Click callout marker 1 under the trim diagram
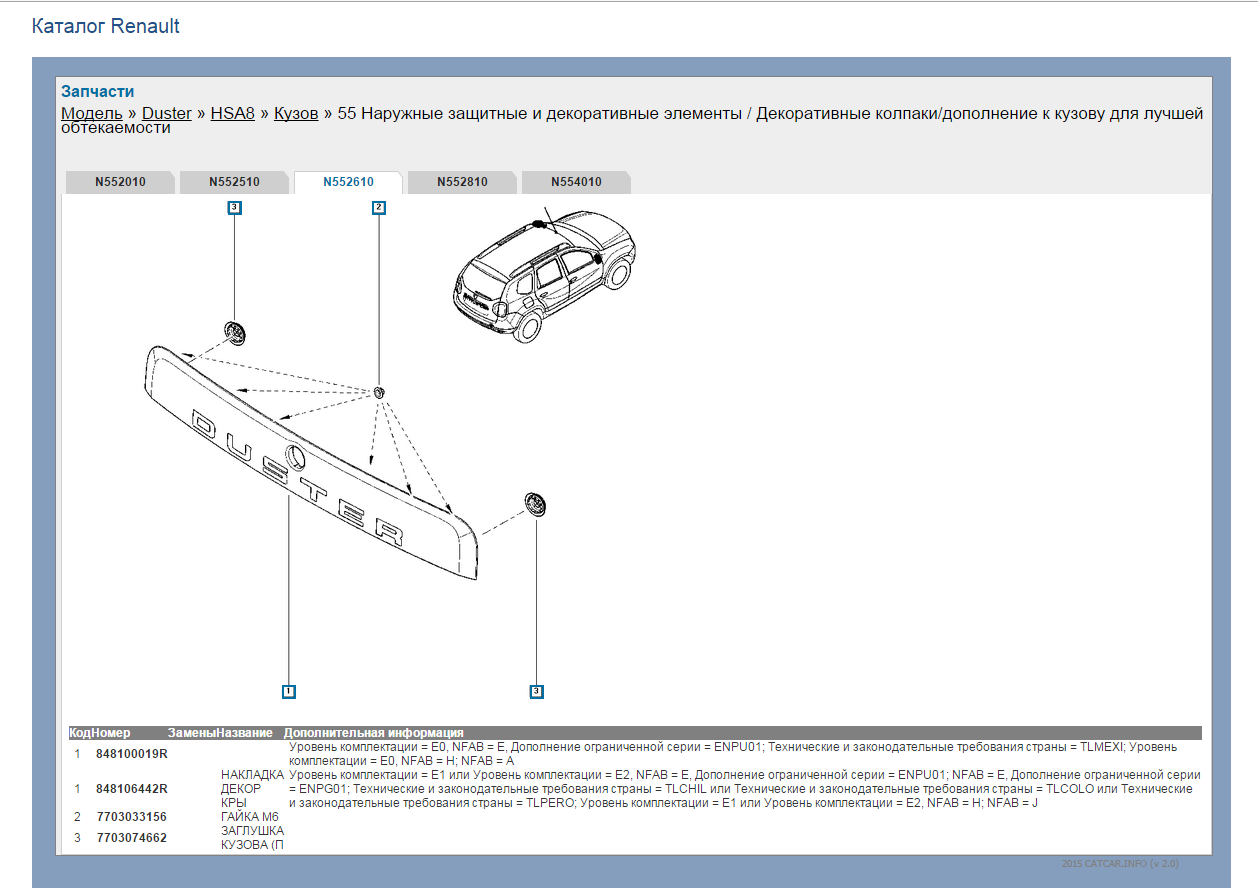This screenshot has width=1258, height=888. point(288,691)
